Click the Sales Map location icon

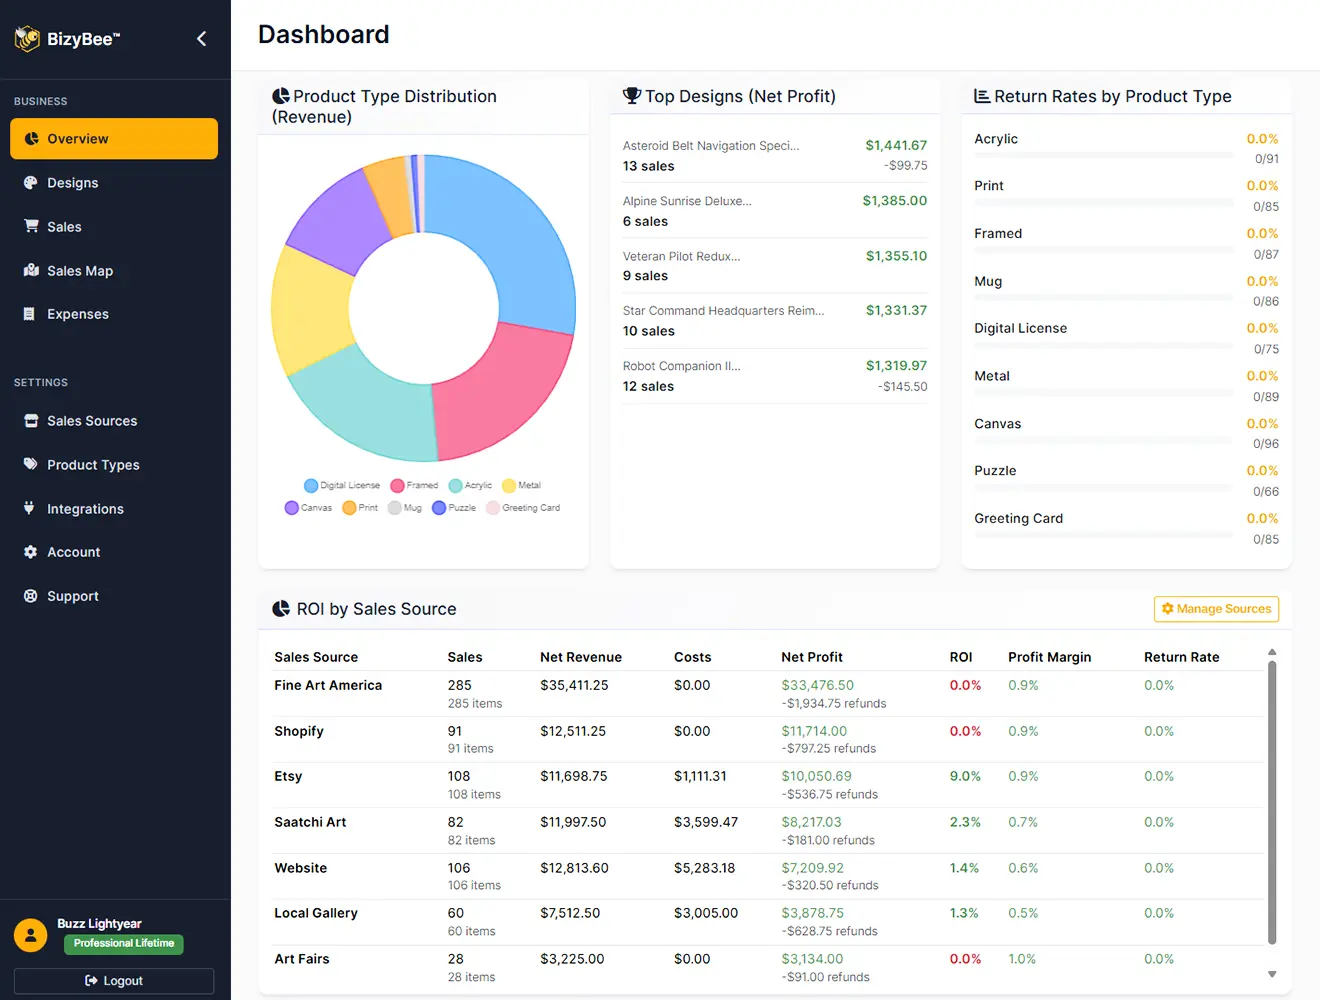coord(31,270)
